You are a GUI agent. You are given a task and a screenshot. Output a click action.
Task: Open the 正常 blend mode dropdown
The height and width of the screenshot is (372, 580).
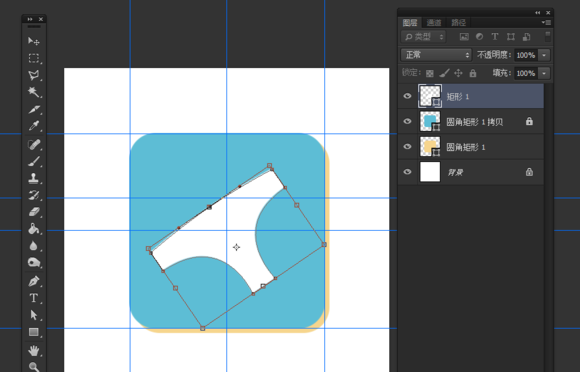coord(436,55)
